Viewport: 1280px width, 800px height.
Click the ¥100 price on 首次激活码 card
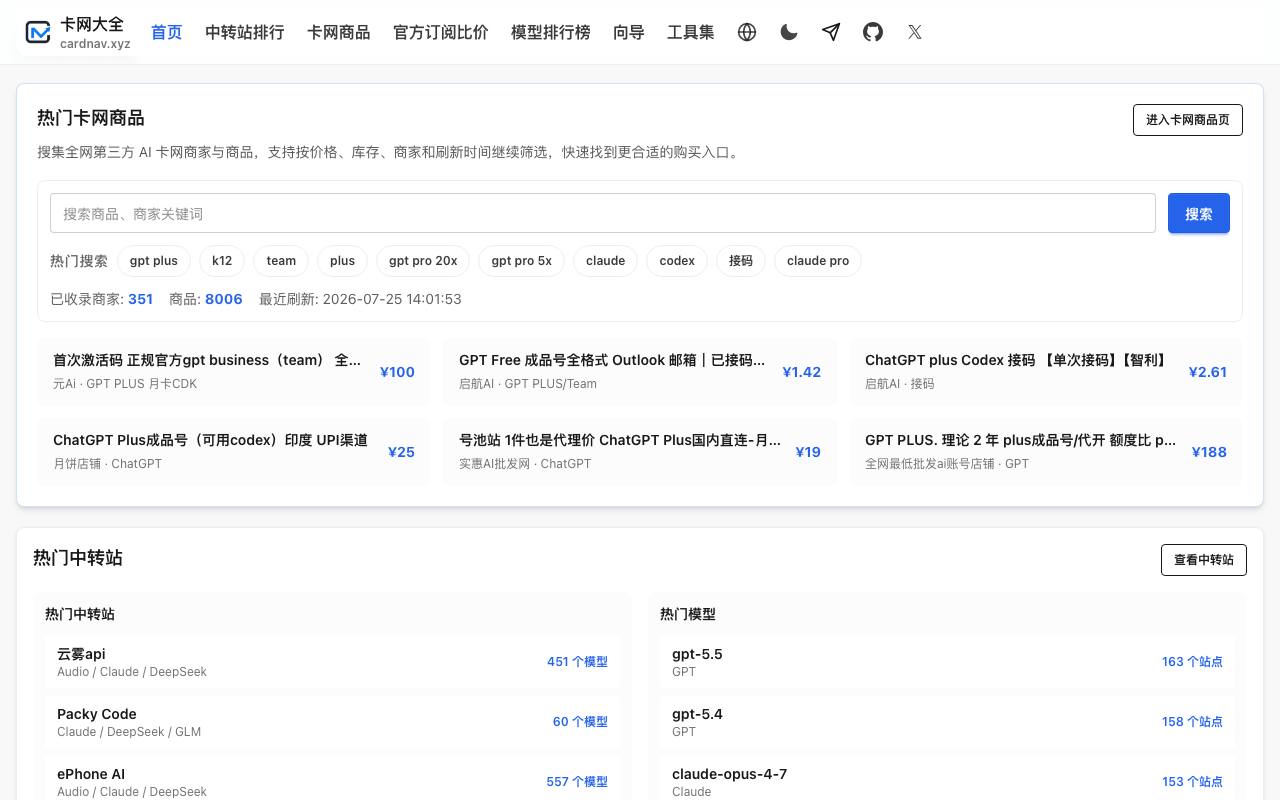[x=398, y=372]
